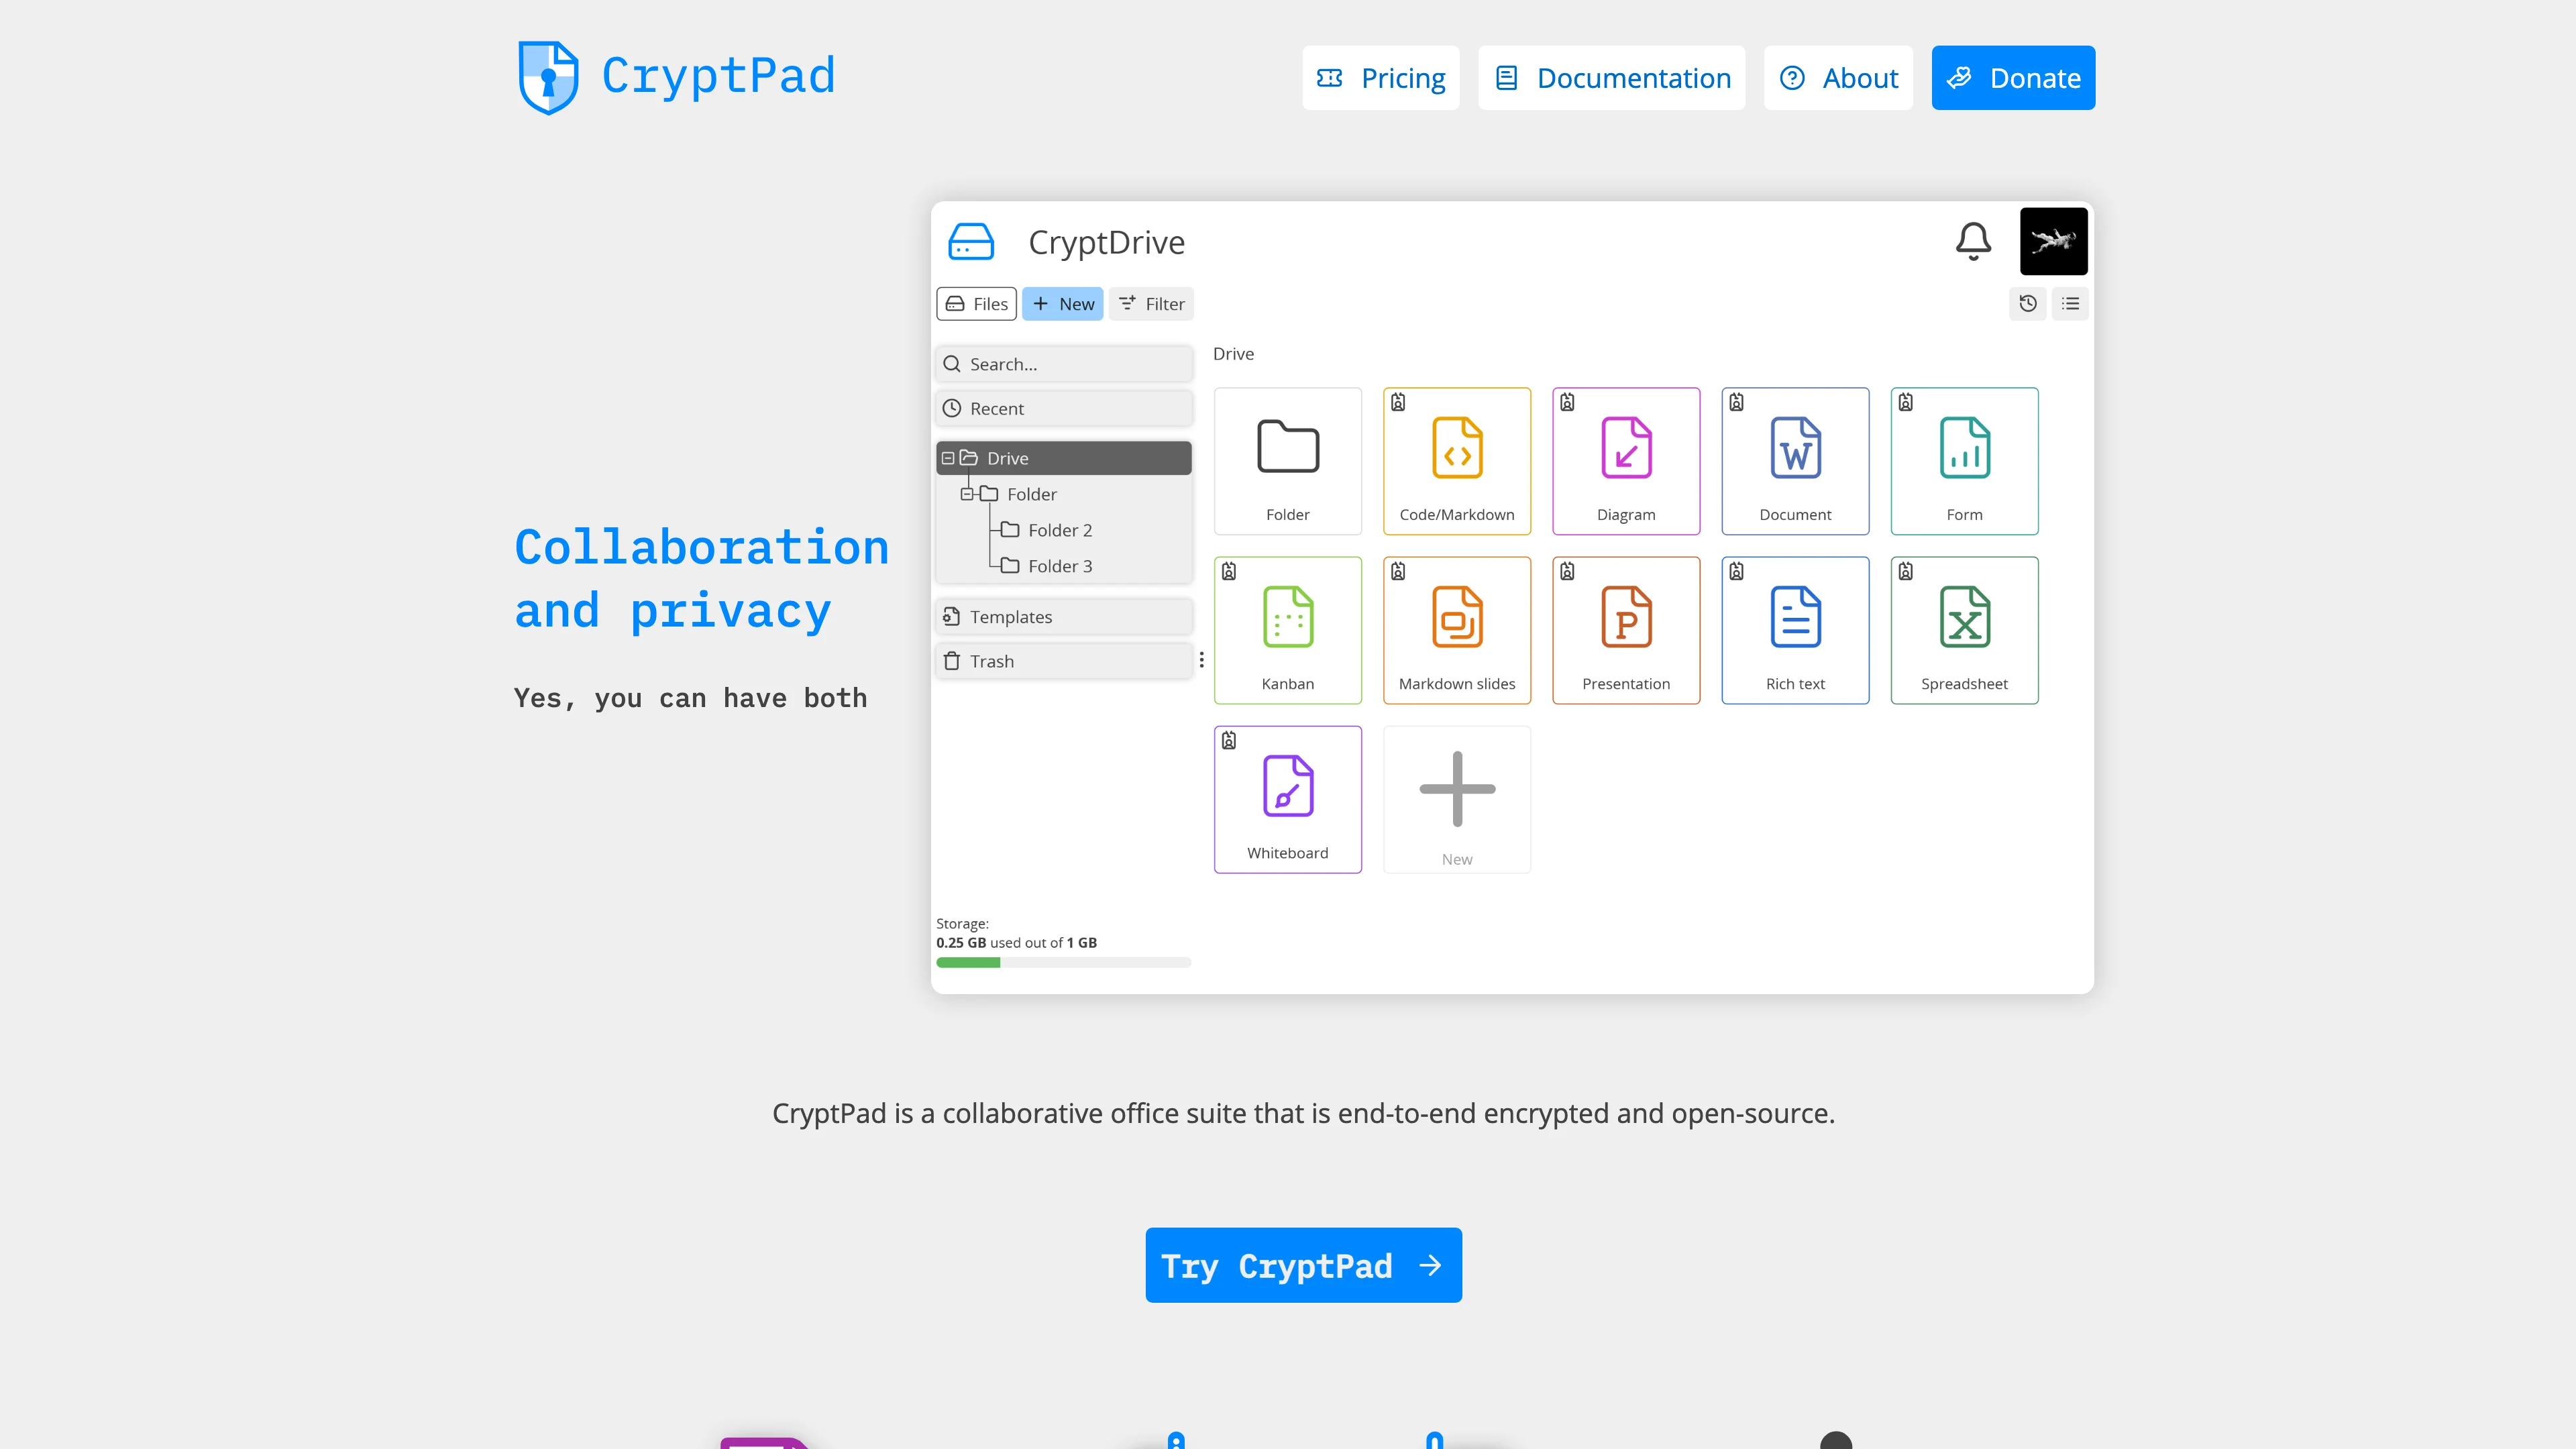The width and height of the screenshot is (2576, 1449).
Task: Open the Filter option
Action: click(1152, 304)
